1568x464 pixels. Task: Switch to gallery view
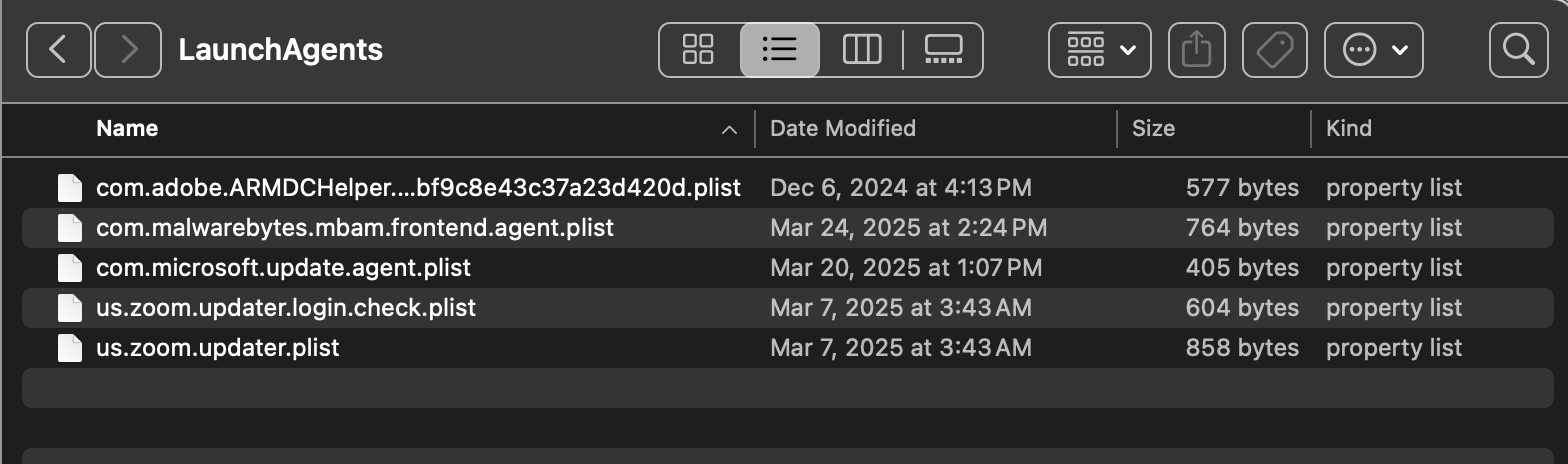click(943, 50)
